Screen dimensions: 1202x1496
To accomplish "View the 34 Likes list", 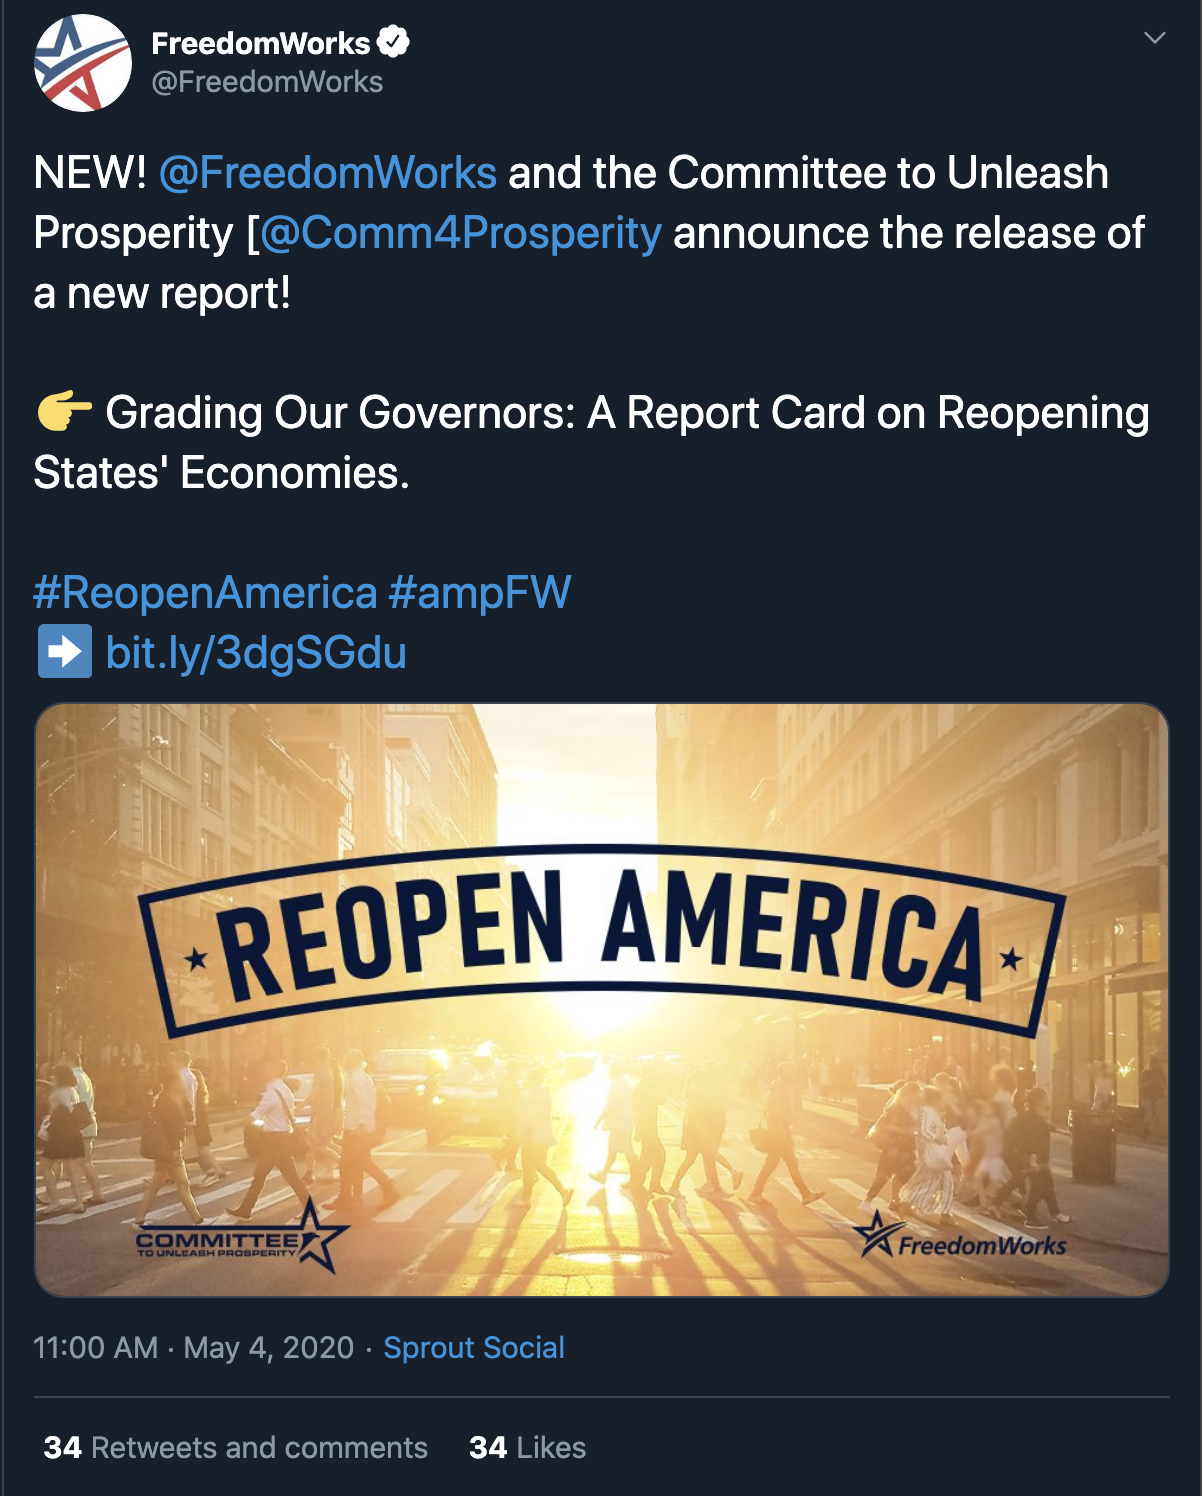I will pos(527,1447).
